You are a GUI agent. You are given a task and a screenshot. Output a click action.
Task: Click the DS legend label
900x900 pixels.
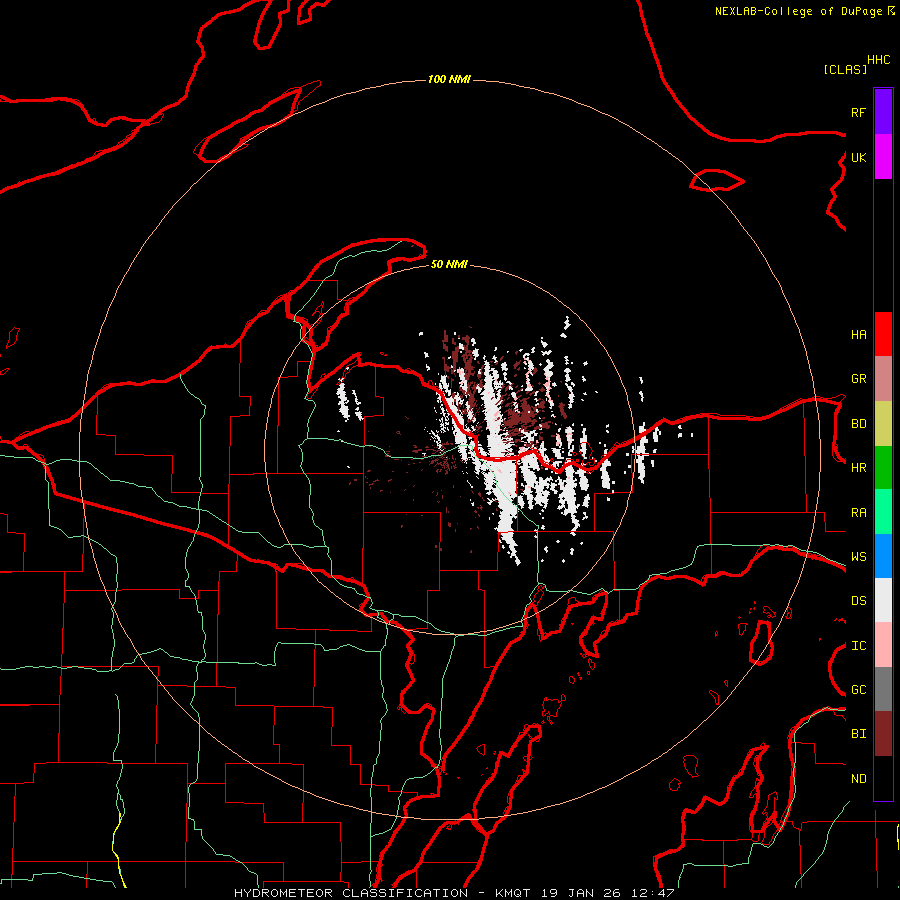point(858,601)
